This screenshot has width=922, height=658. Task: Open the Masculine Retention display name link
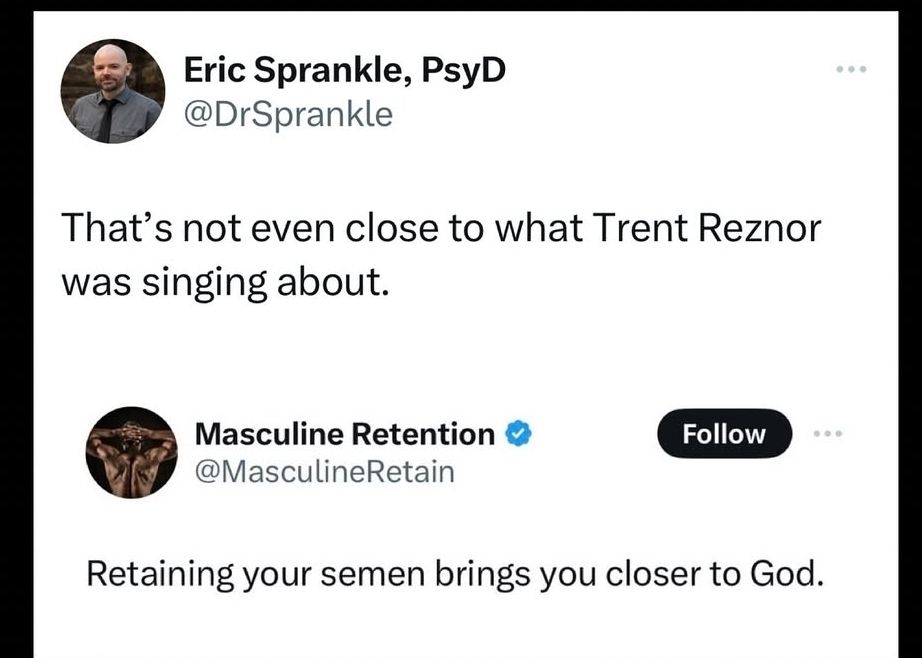pyautogui.click(x=344, y=434)
